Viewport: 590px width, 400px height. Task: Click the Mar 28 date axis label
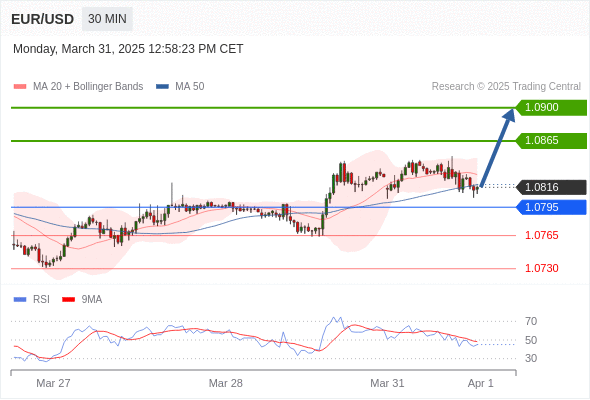click(226, 383)
